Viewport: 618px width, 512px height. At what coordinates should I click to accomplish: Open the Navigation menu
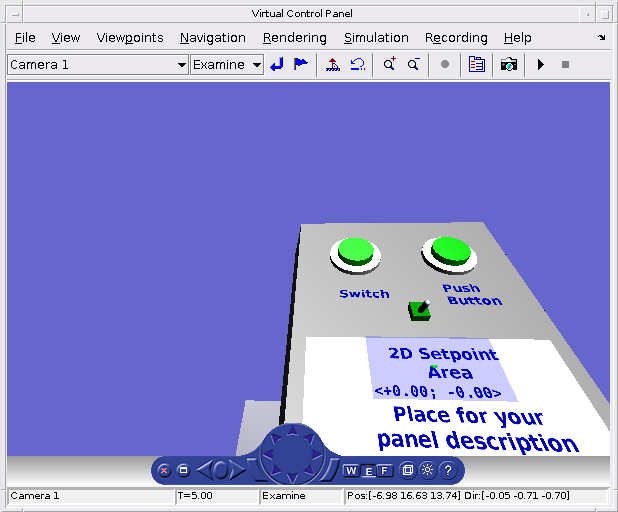coord(213,38)
